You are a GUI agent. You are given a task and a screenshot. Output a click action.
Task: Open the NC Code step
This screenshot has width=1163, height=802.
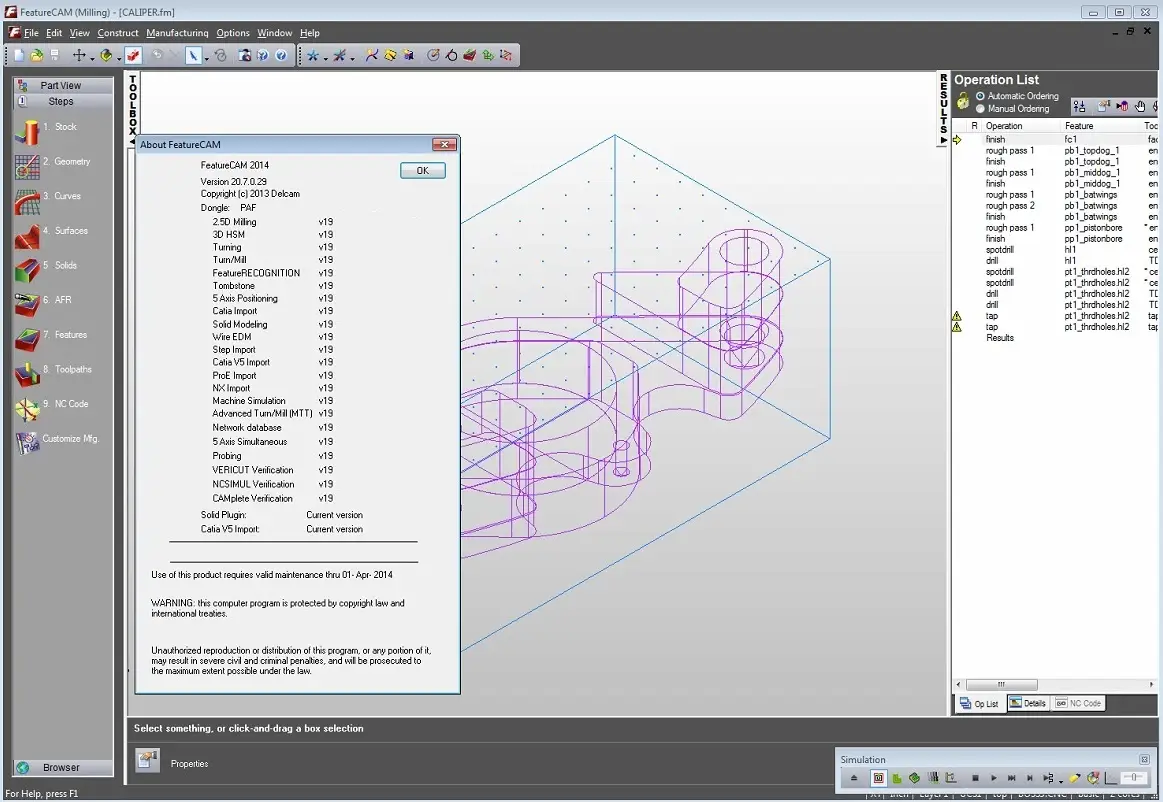coord(50,408)
